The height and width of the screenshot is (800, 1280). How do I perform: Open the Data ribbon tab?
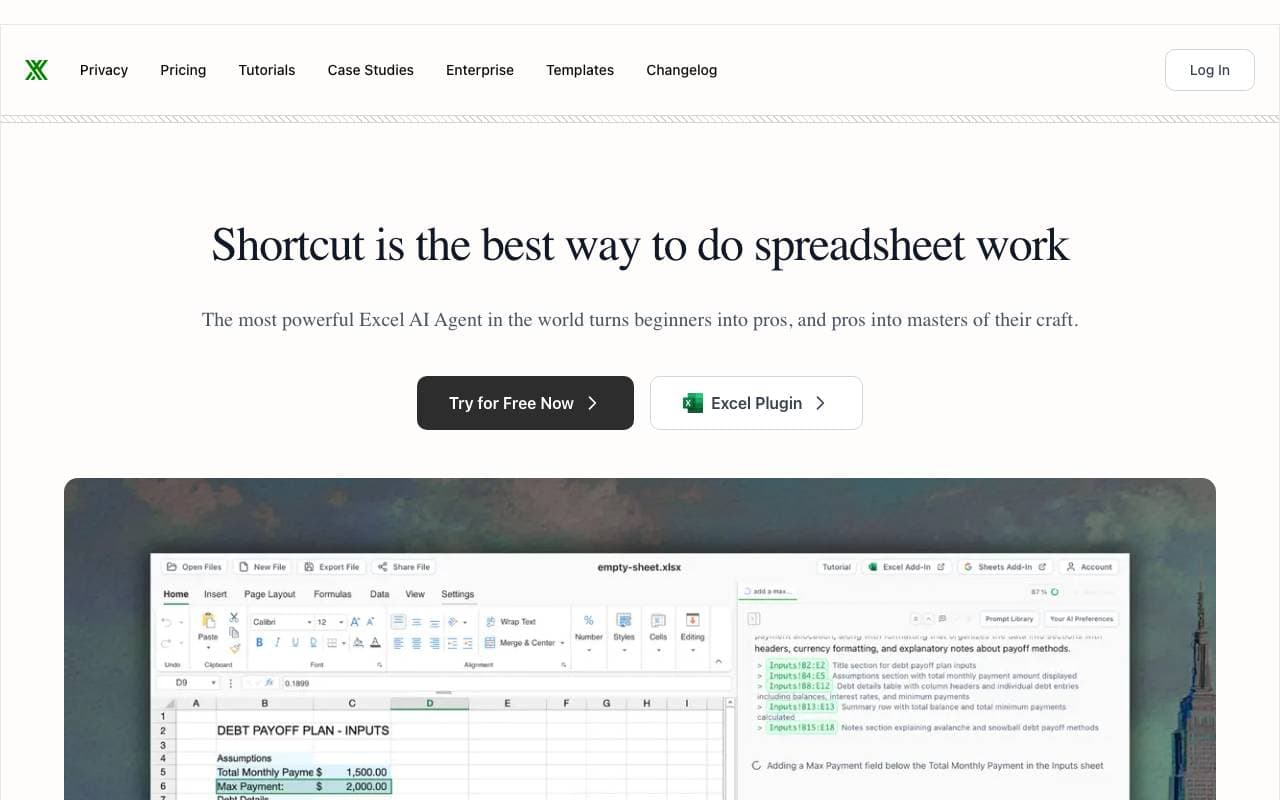pyautogui.click(x=379, y=594)
